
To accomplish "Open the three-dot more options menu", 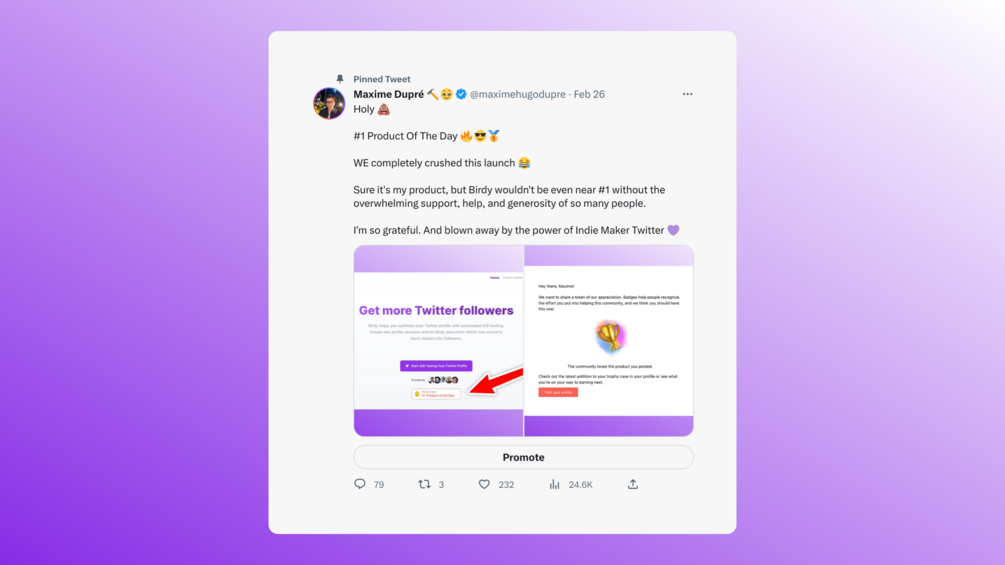I will (x=687, y=94).
